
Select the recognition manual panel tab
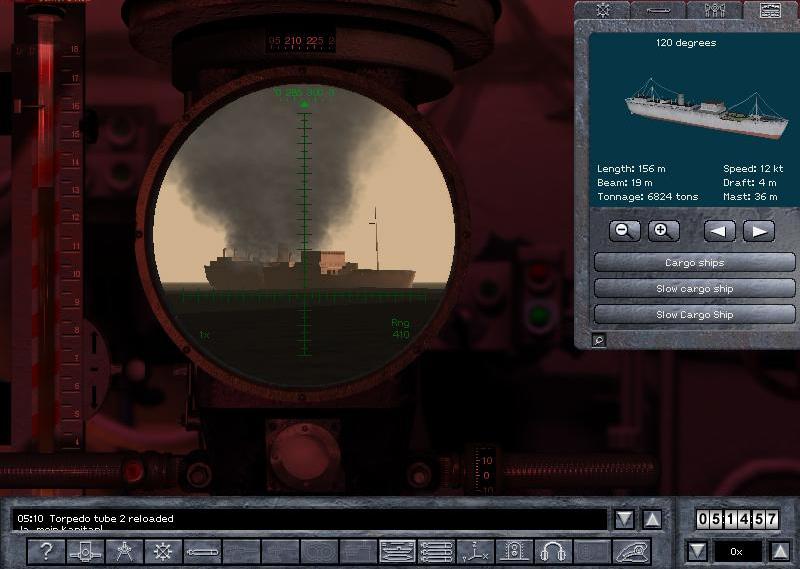771,10
